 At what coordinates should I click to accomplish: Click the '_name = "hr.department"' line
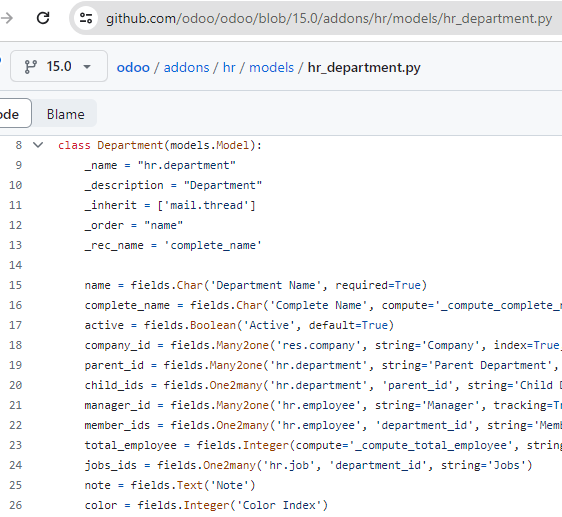point(160,165)
